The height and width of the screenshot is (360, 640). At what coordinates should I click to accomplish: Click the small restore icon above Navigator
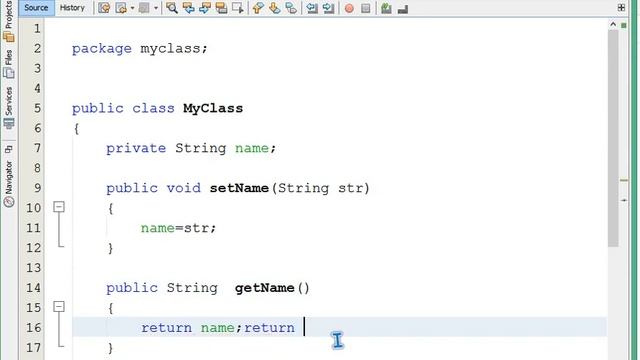(9, 149)
